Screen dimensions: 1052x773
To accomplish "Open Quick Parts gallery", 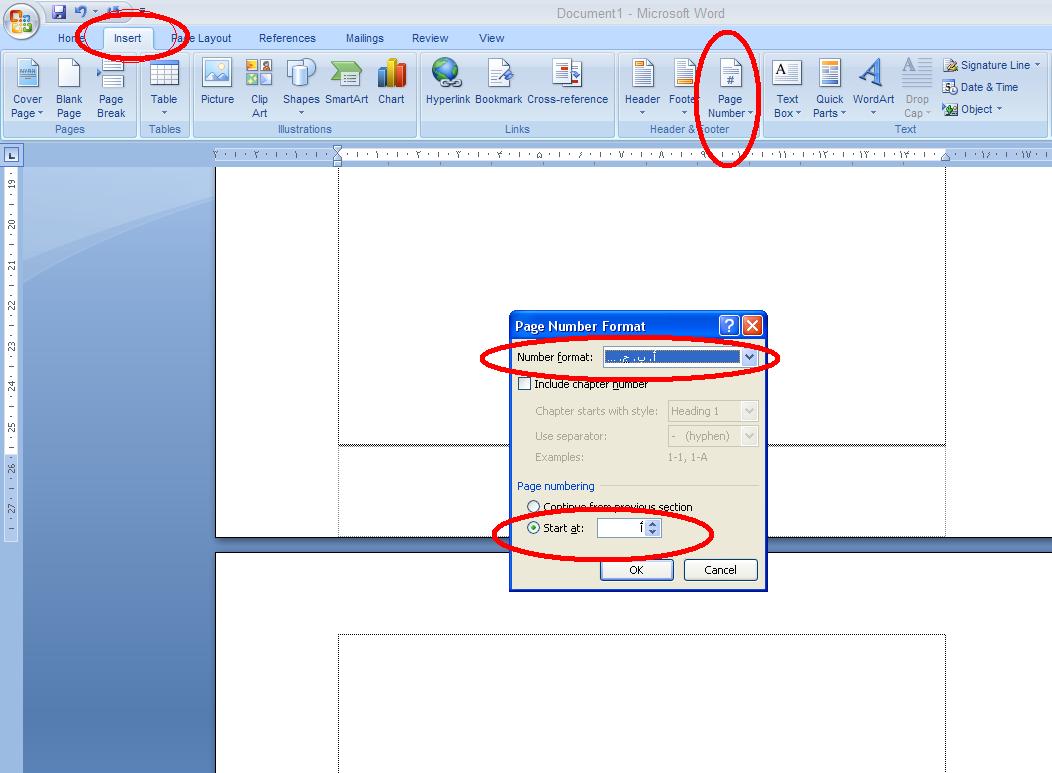I will click(829, 89).
